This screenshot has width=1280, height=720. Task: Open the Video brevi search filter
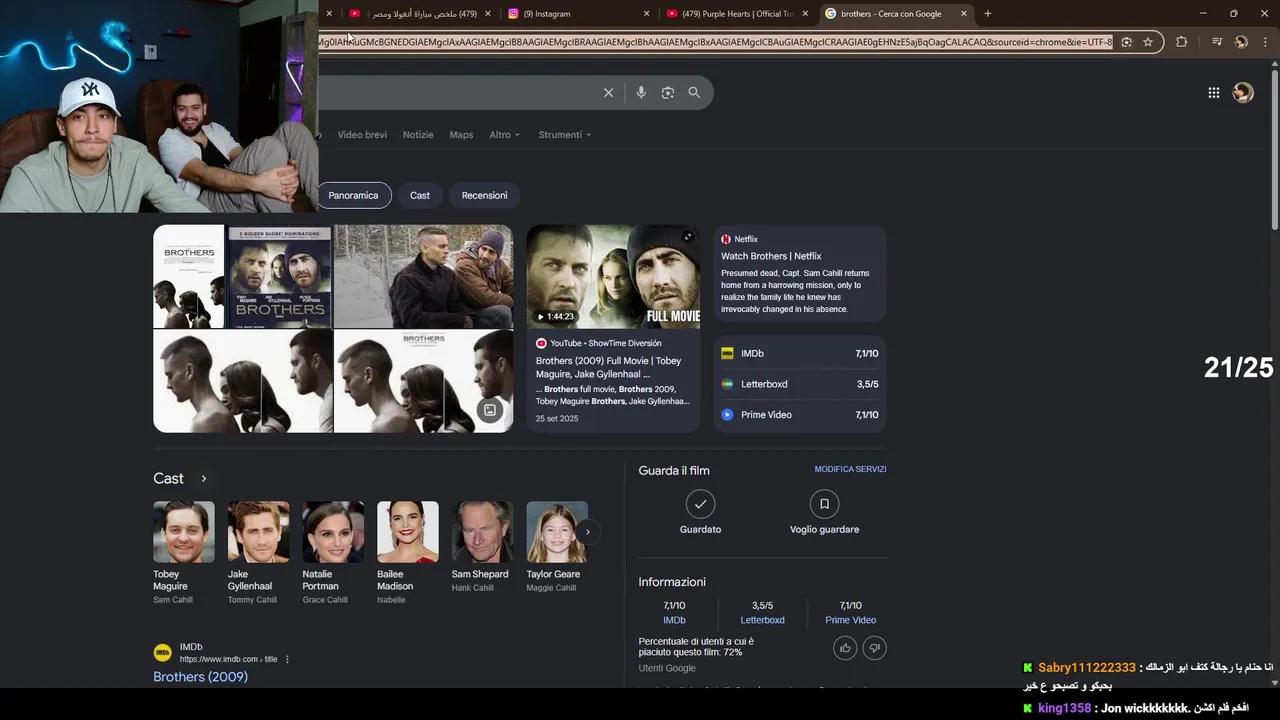coord(362,135)
